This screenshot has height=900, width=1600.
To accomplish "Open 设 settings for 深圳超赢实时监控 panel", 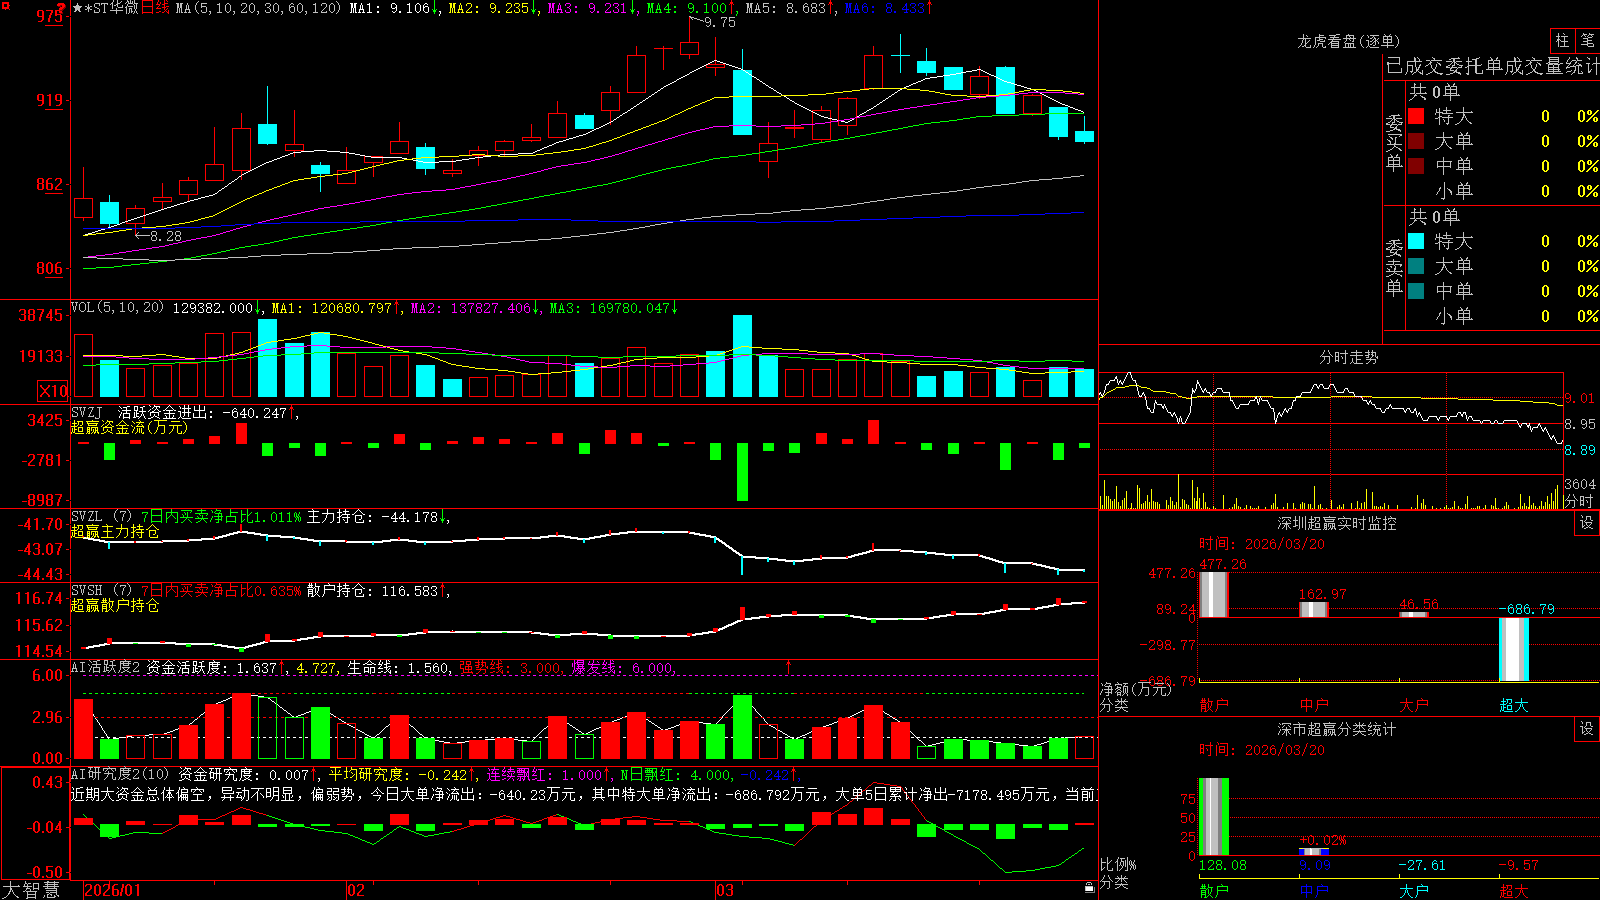I will point(1587,523).
